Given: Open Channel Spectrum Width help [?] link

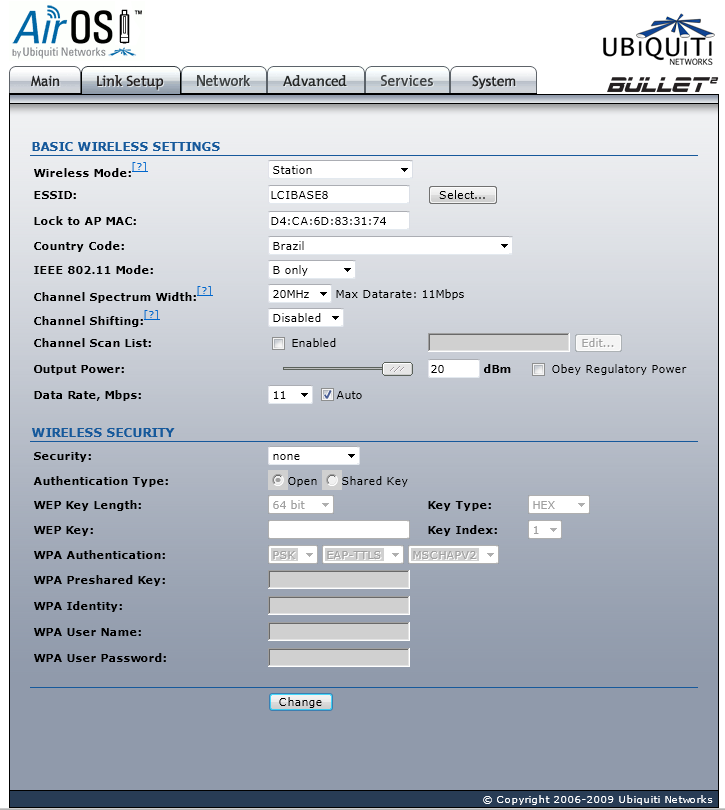Looking at the screenshot, I should click(205, 291).
